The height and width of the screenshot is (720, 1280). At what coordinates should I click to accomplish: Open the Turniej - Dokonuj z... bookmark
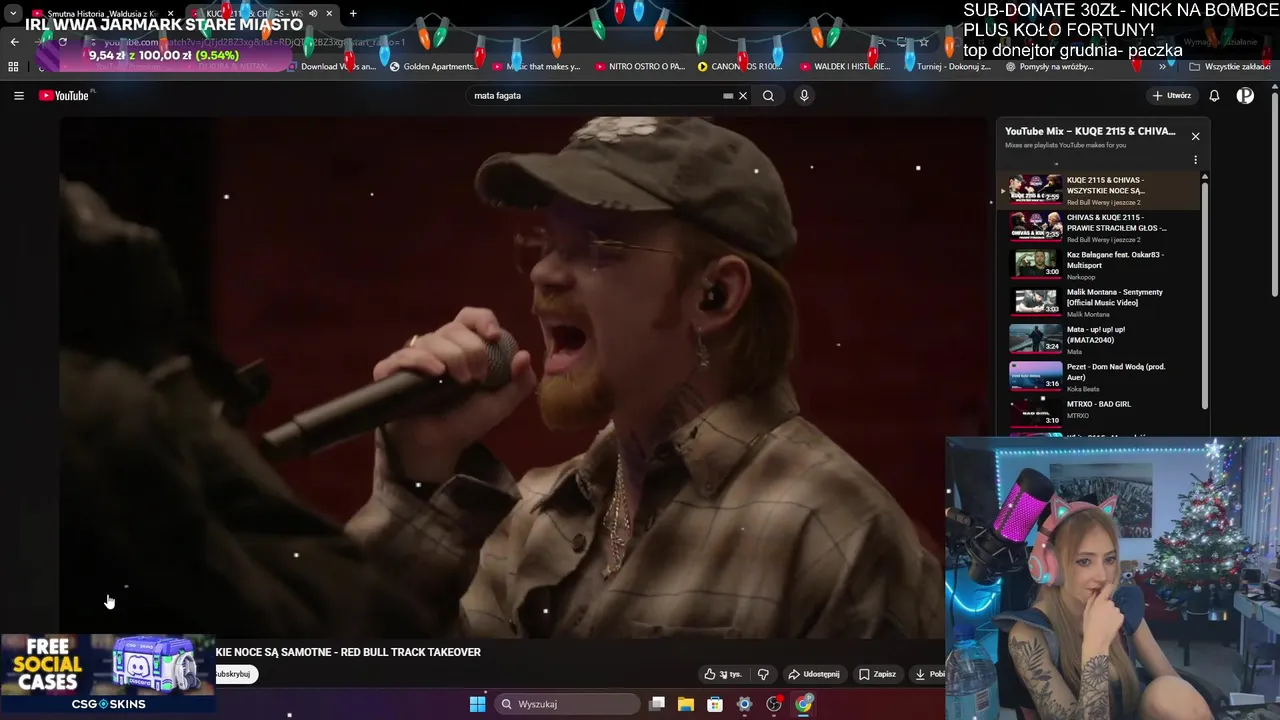947,67
